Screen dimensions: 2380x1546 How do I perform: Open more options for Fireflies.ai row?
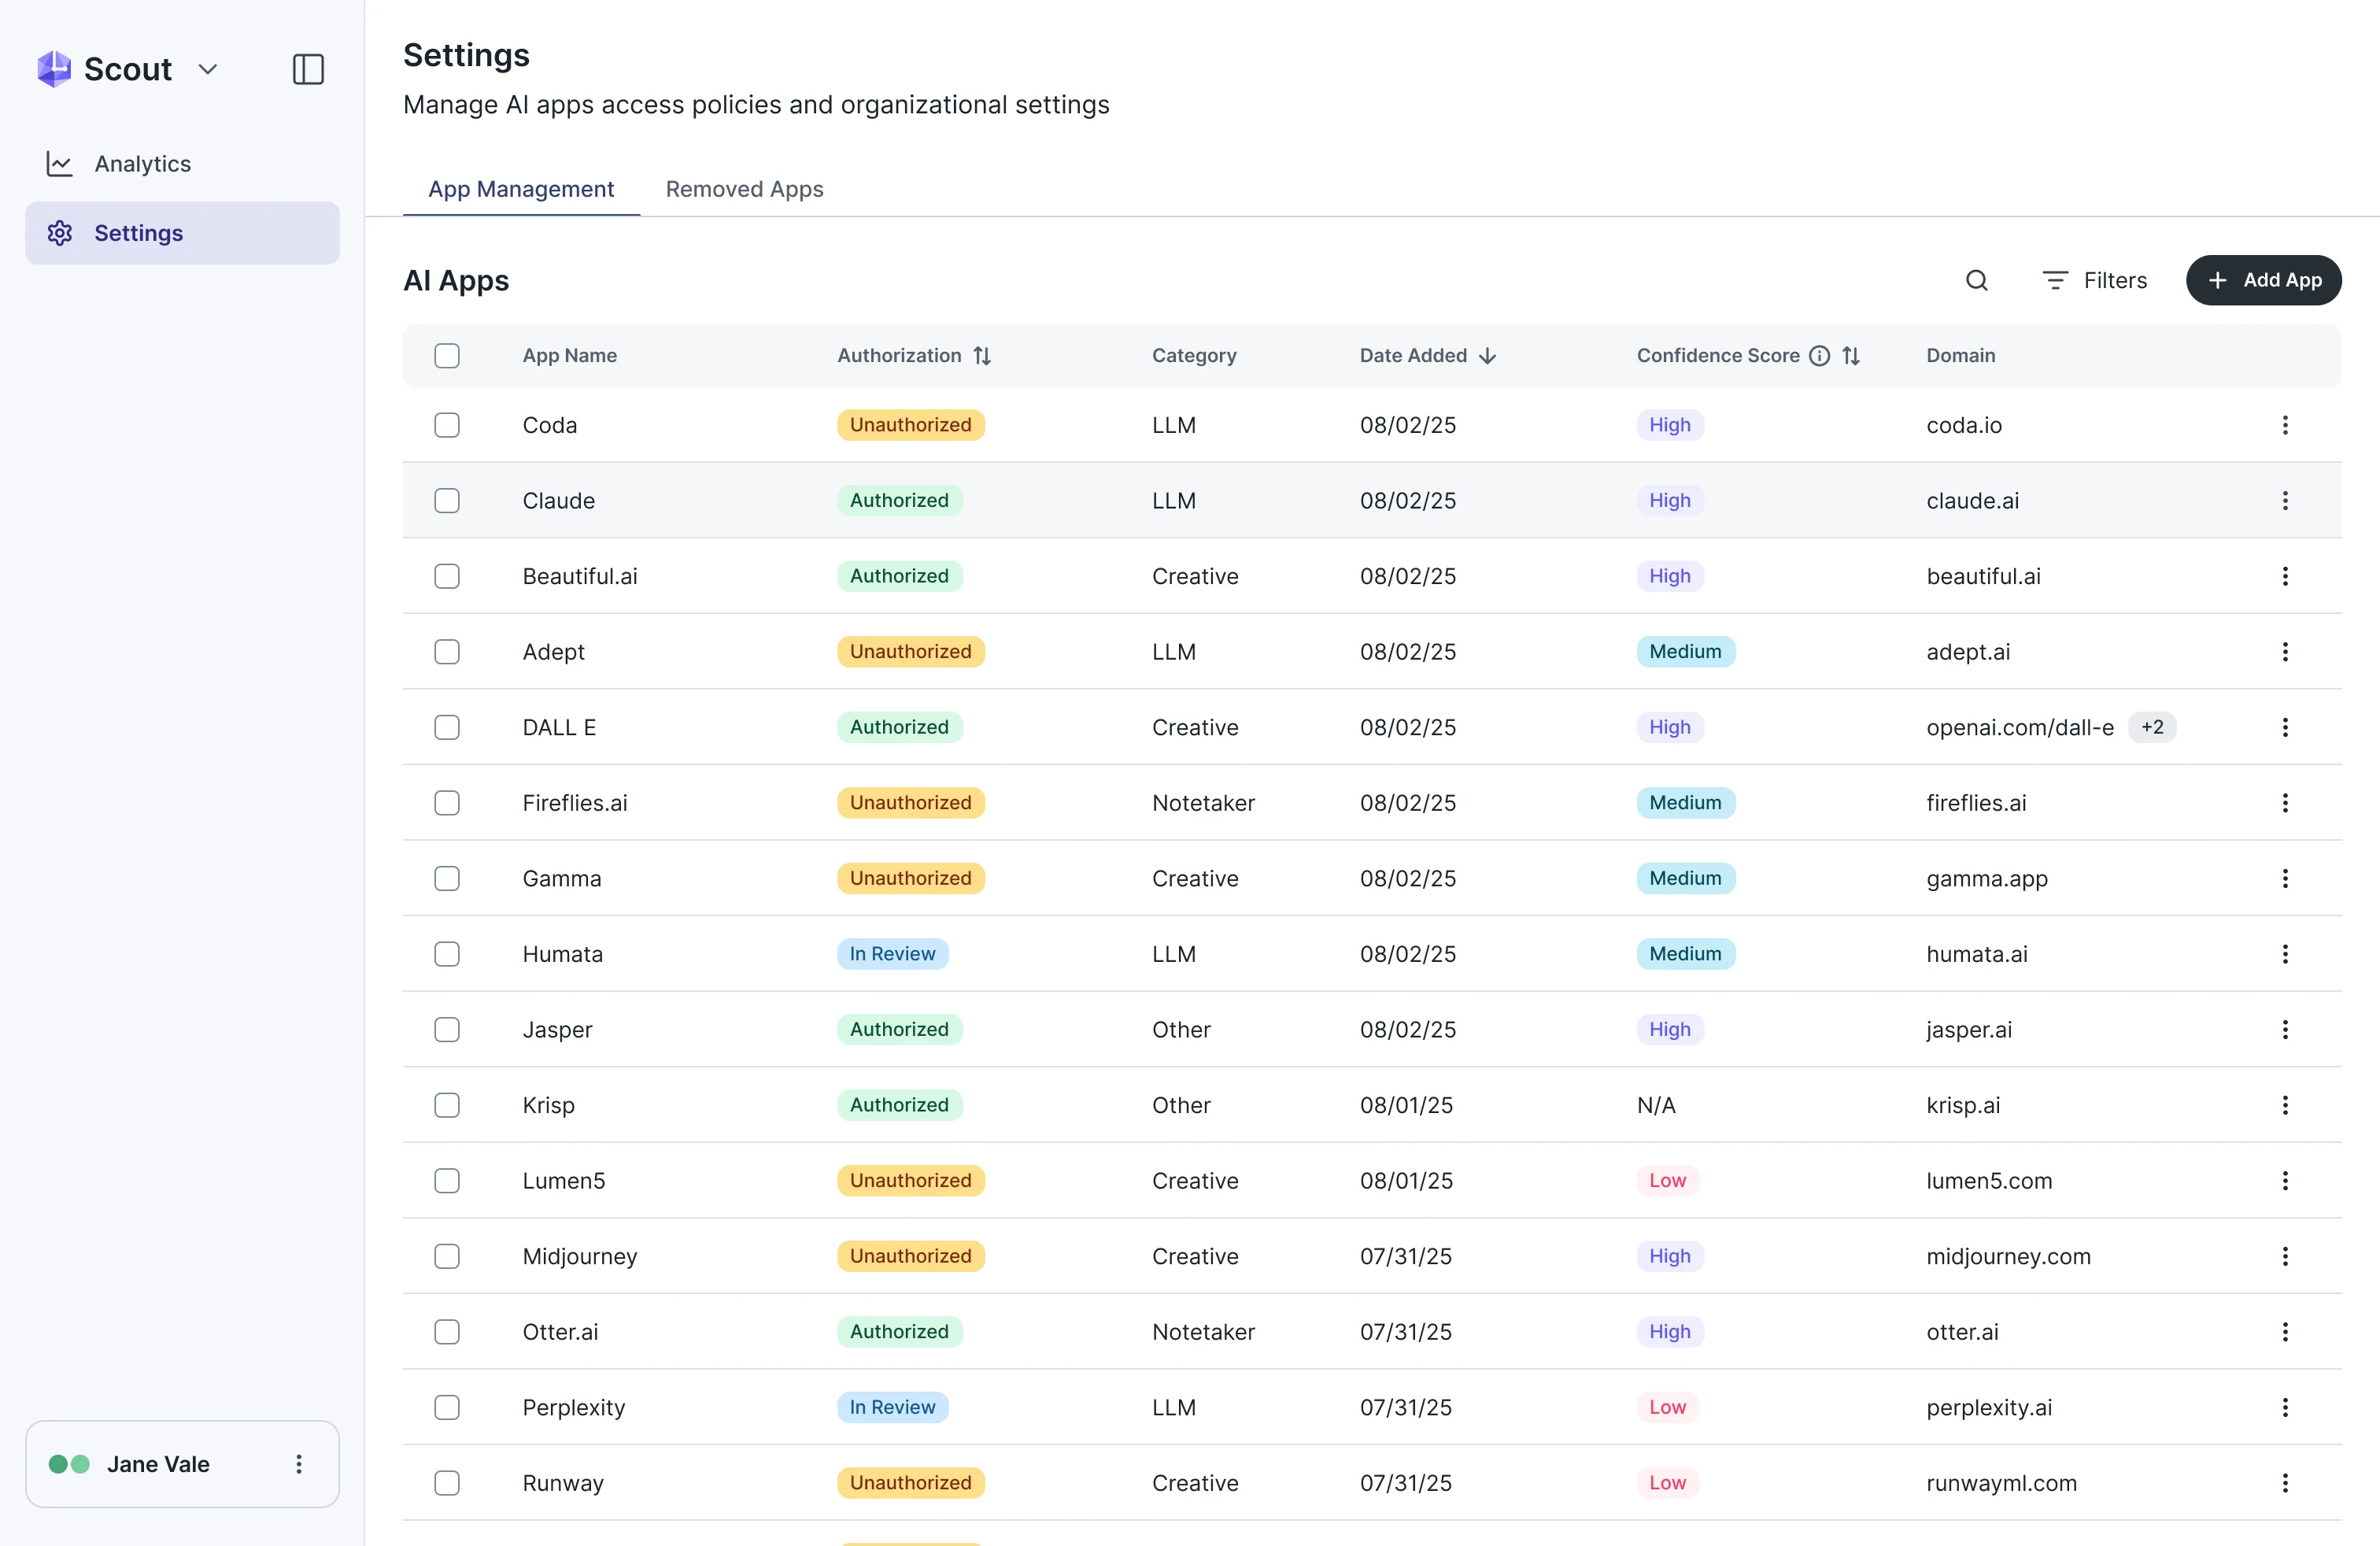[2284, 802]
